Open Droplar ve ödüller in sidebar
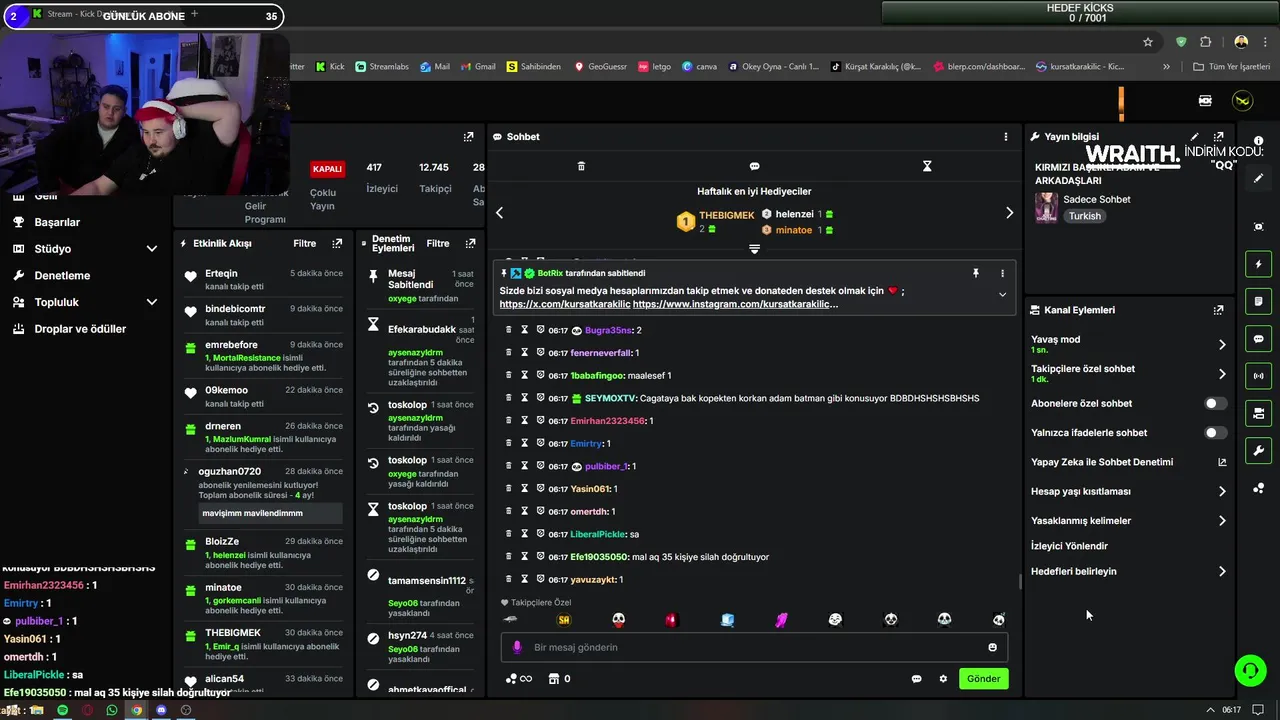Screen dimensions: 1280x720 (80, 329)
